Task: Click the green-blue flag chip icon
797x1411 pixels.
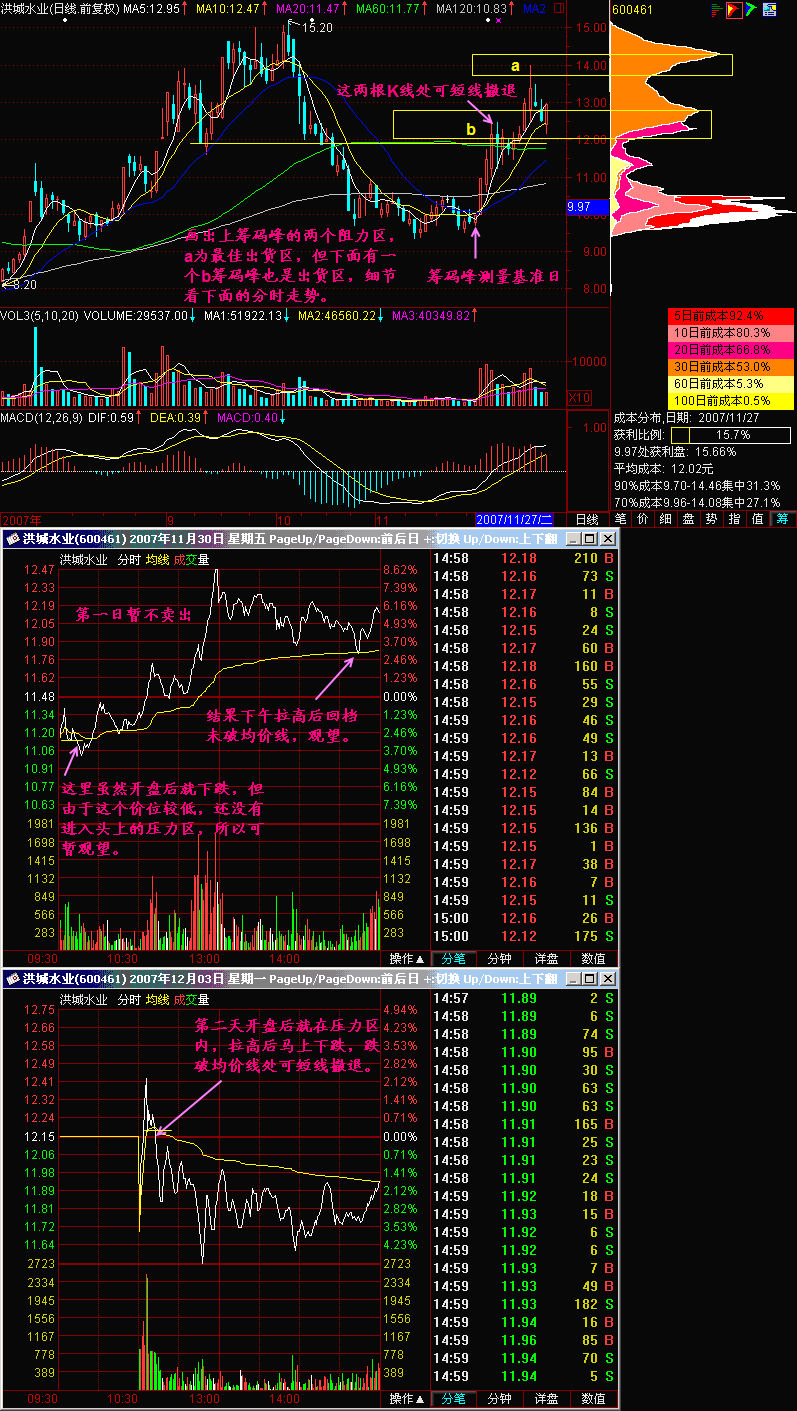Action: coord(752,11)
